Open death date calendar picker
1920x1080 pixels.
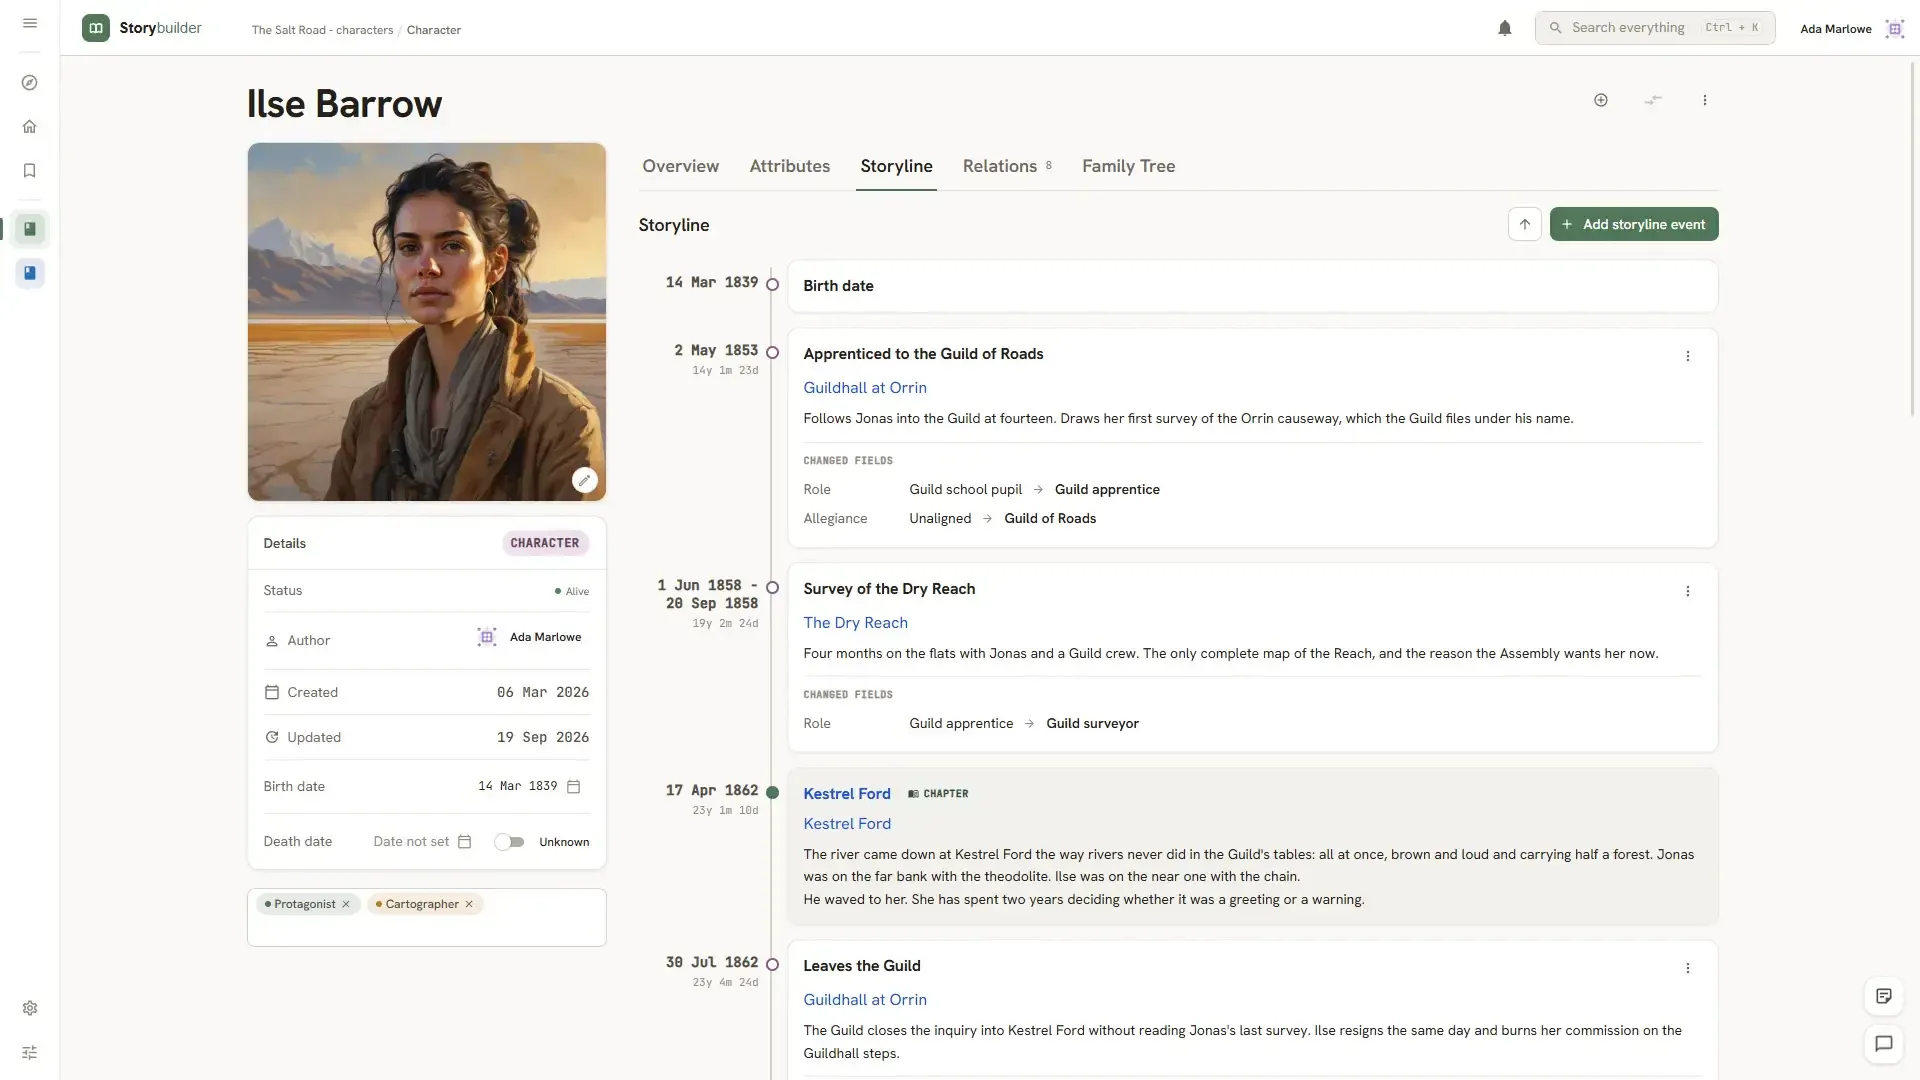[465, 842]
